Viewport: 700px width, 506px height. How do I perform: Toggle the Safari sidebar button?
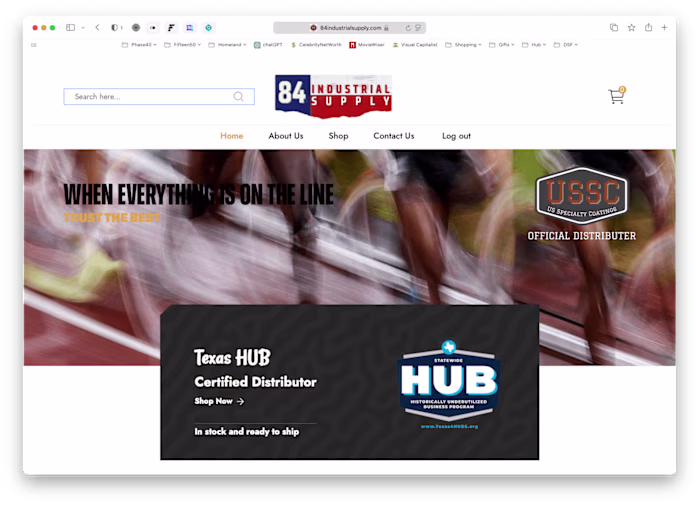(71, 28)
